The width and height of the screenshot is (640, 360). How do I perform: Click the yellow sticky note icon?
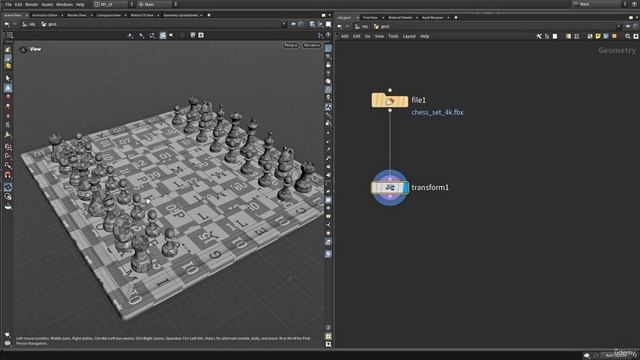598,36
